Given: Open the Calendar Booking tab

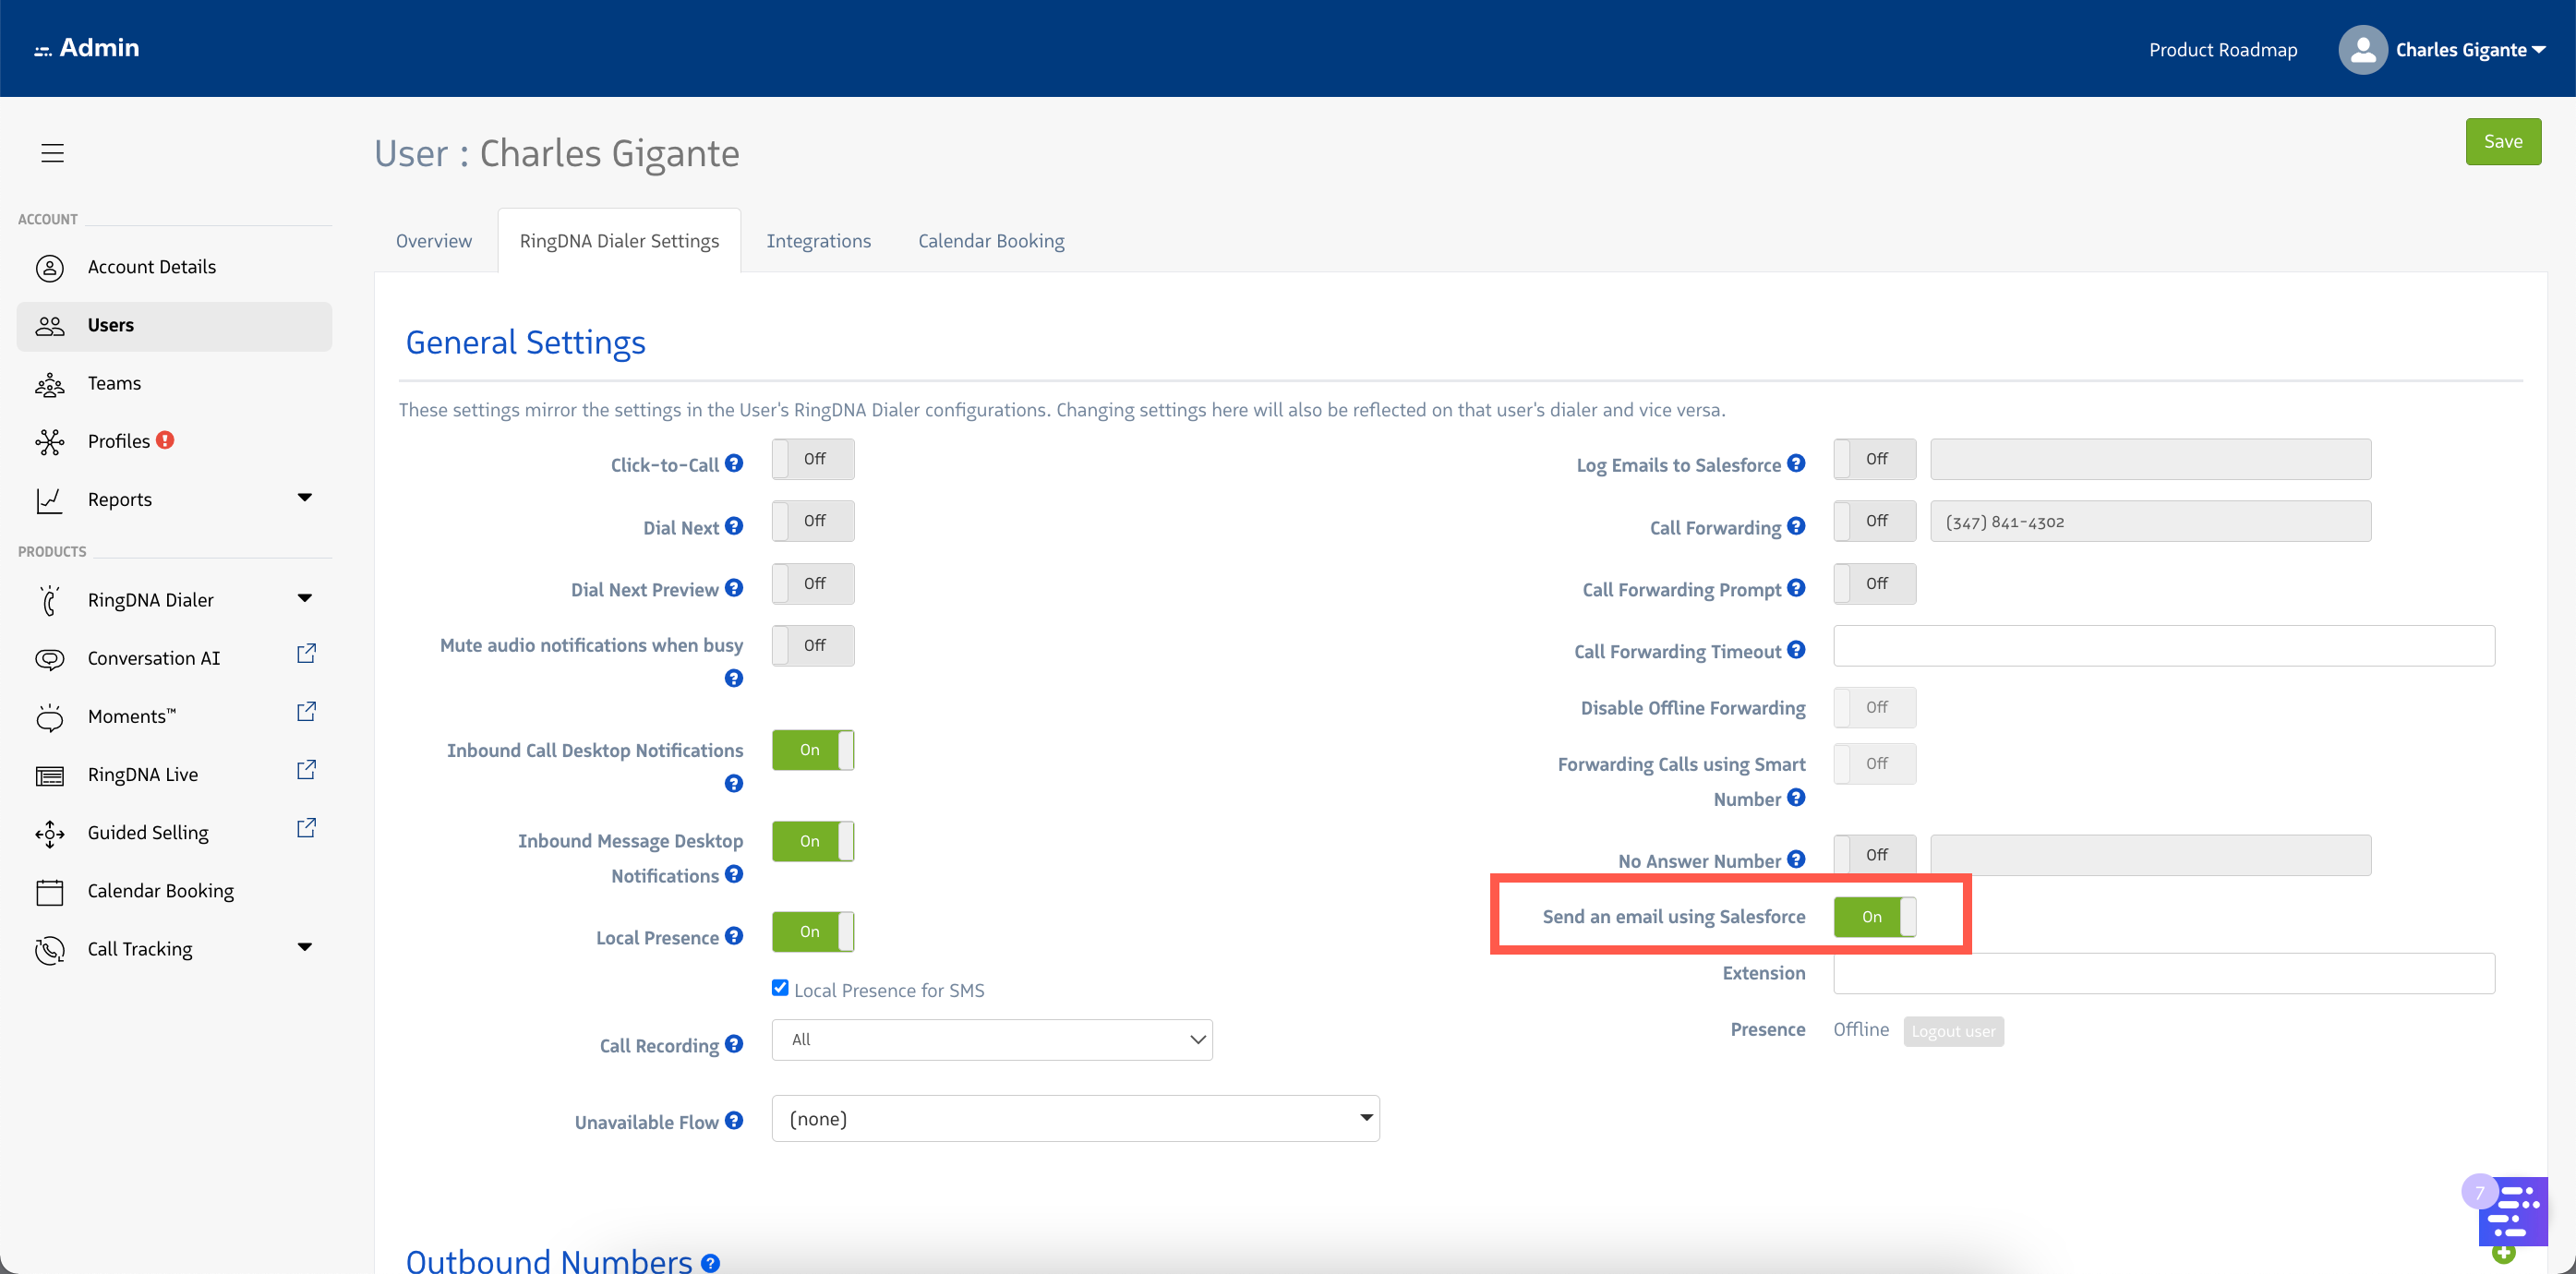Looking at the screenshot, I should [991, 241].
